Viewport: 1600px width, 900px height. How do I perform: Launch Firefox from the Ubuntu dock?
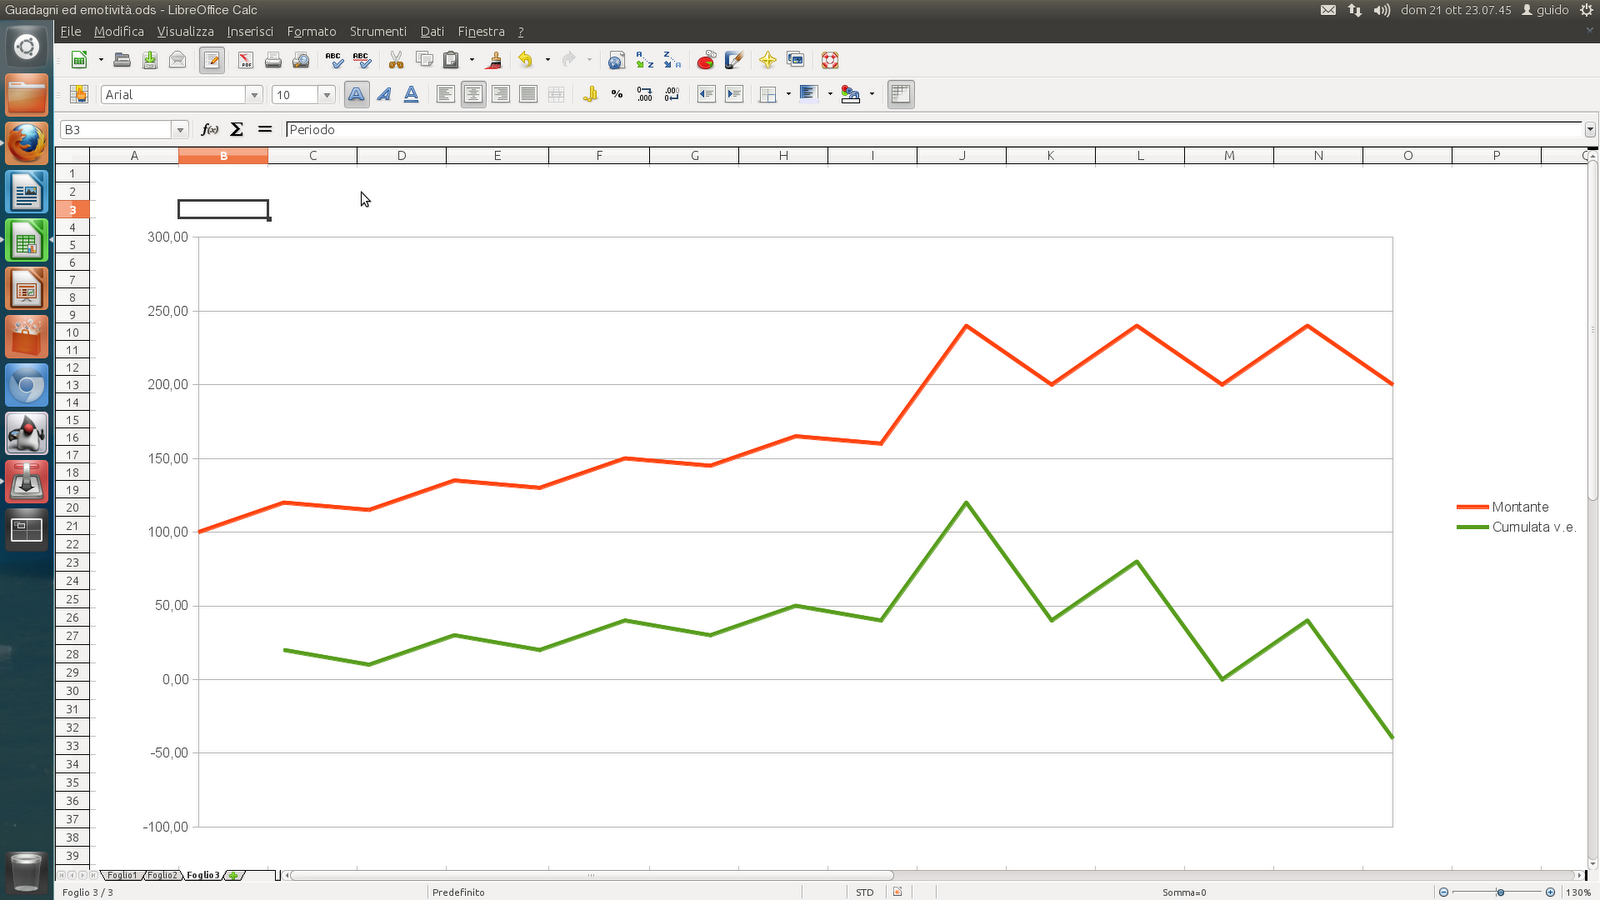(x=27, y=144)
